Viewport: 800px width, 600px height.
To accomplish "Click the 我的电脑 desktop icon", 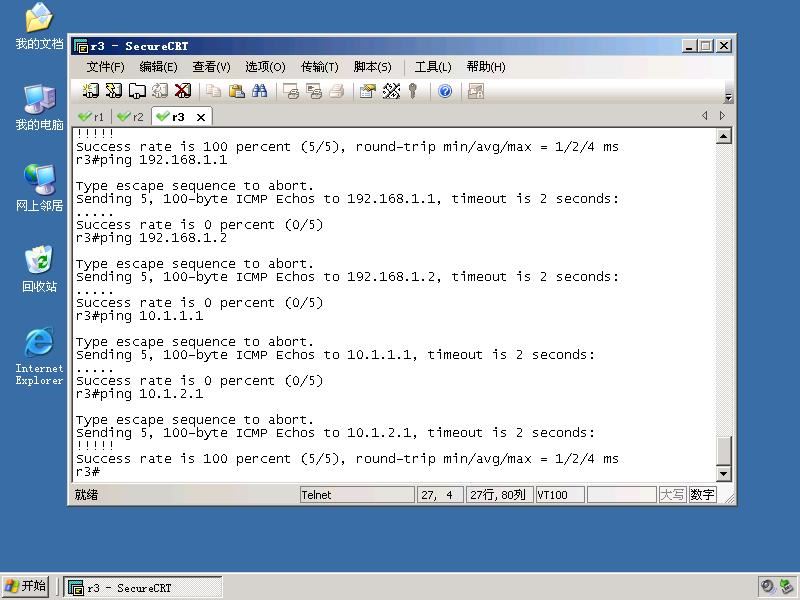I will point(39,107).
